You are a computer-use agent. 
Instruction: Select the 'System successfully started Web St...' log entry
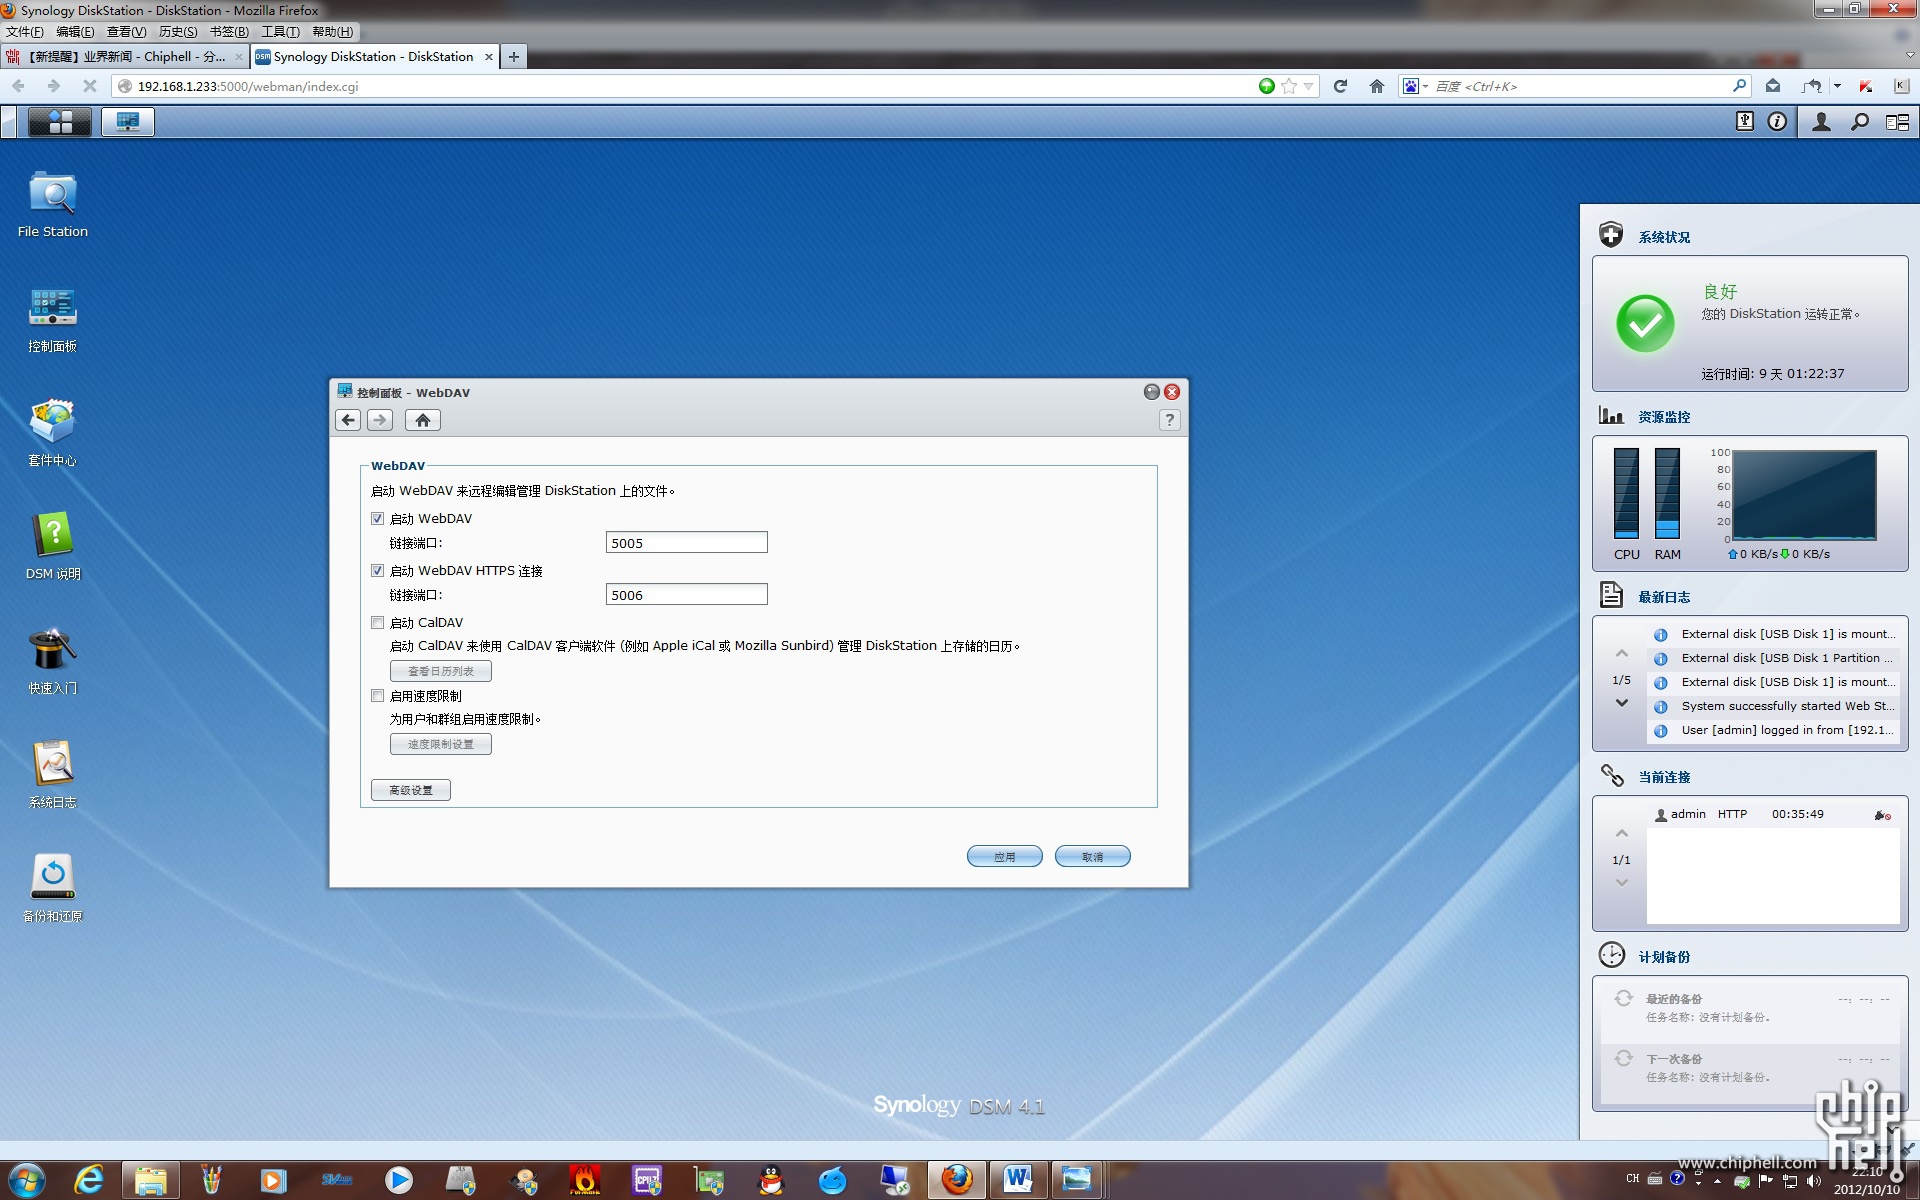click(x=1774, y=706)
